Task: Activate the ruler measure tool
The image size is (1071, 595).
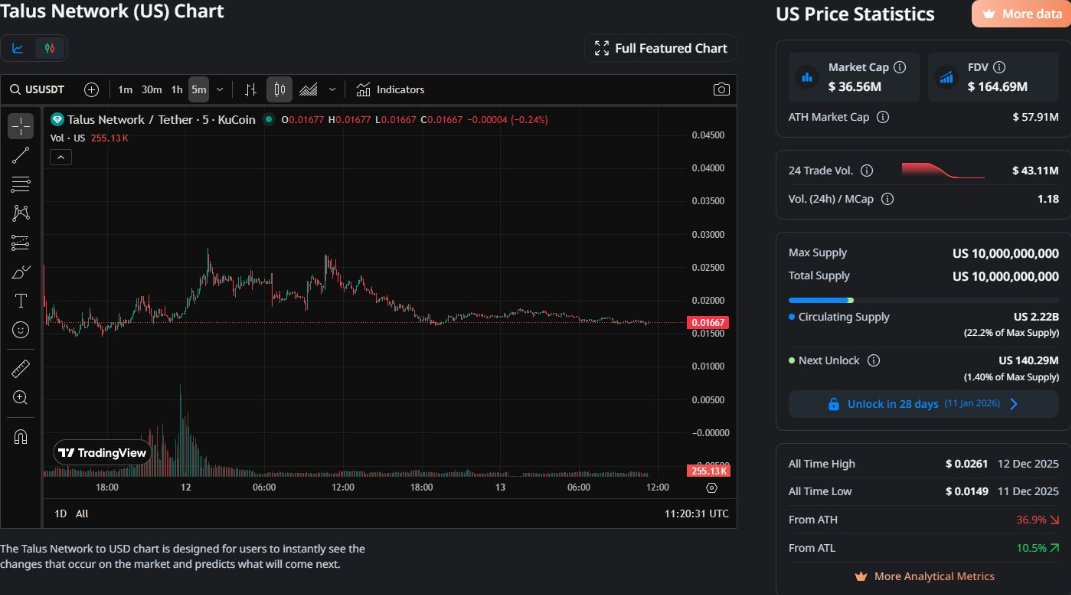Action: click(x=21, y=369)
